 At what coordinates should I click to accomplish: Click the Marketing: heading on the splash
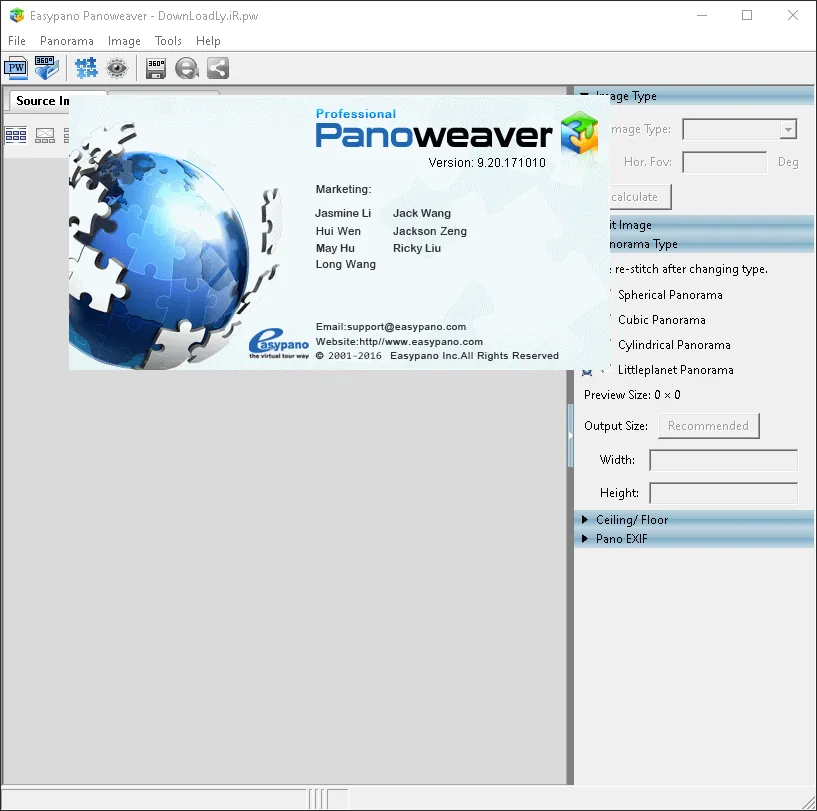pyautogui.click(x=343, y=189)
